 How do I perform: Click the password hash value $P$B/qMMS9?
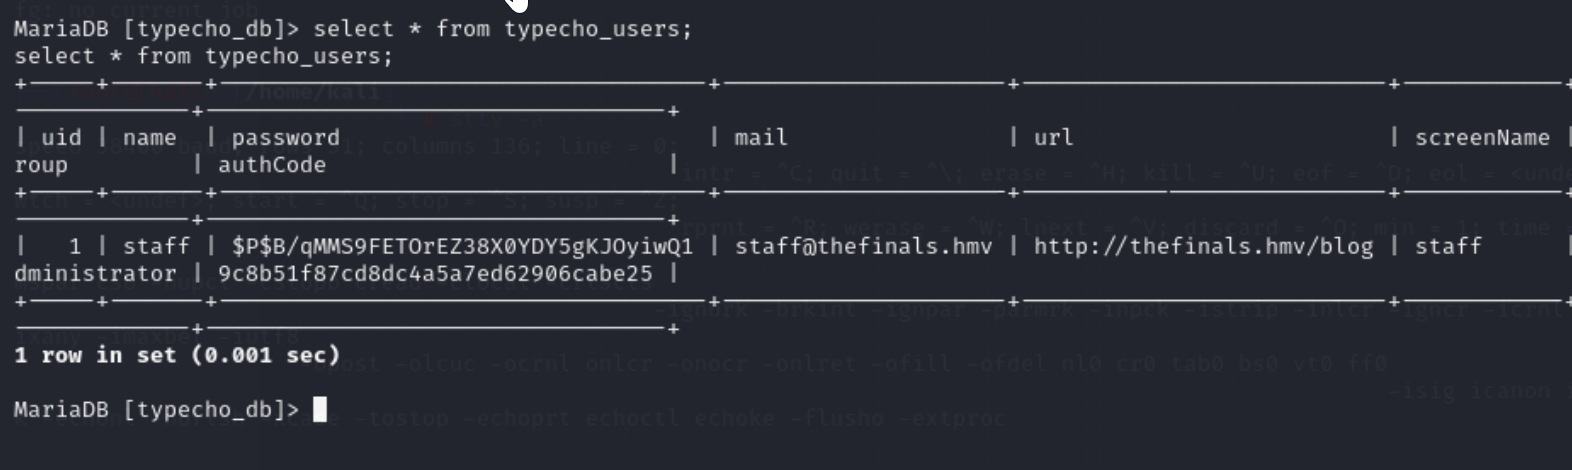462,246
